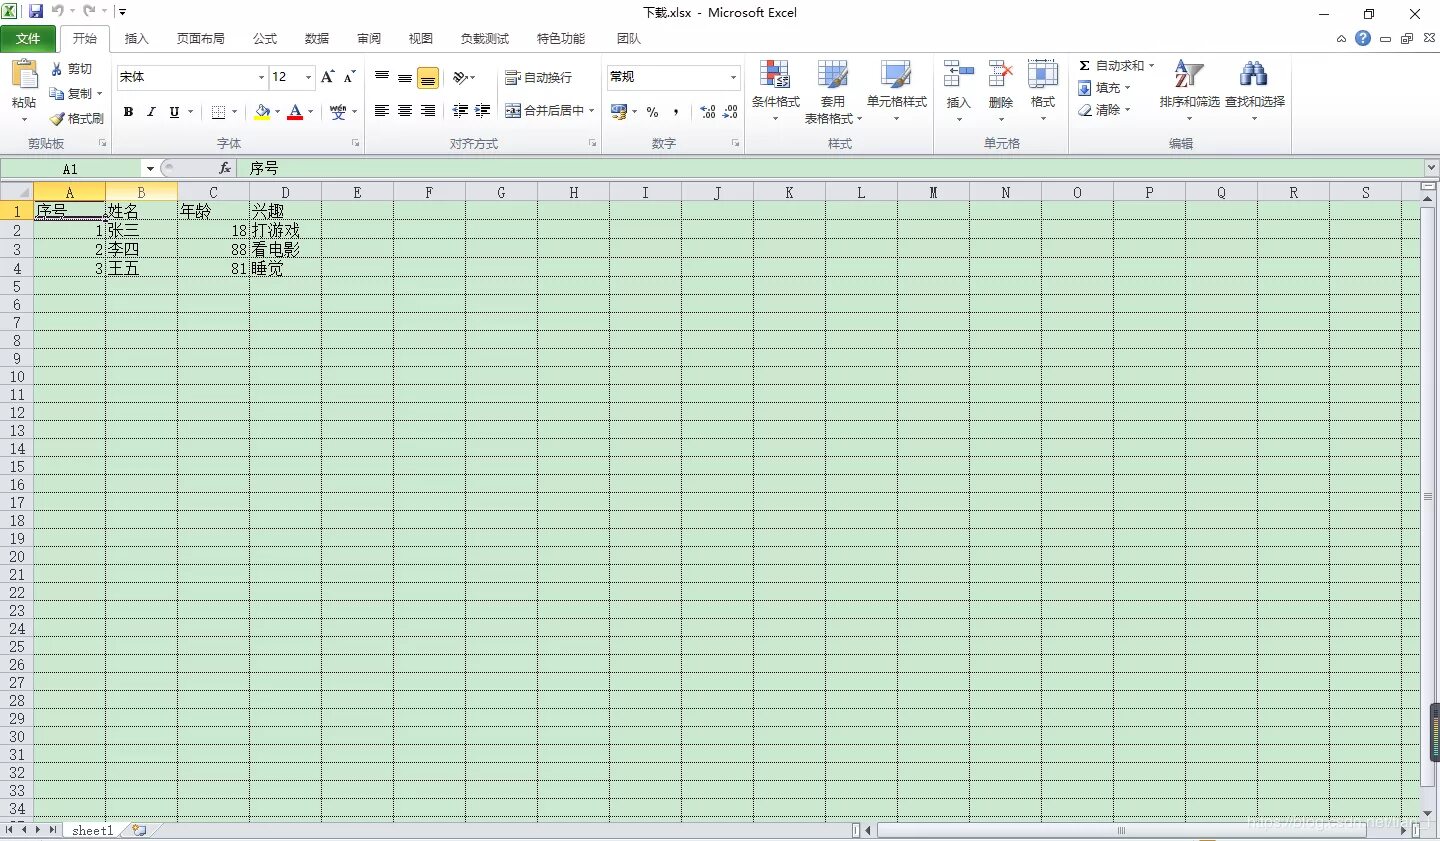Toggle italic formatting with I
The width and height of the screenshot is (1440, 841).
tap(151, 112)
